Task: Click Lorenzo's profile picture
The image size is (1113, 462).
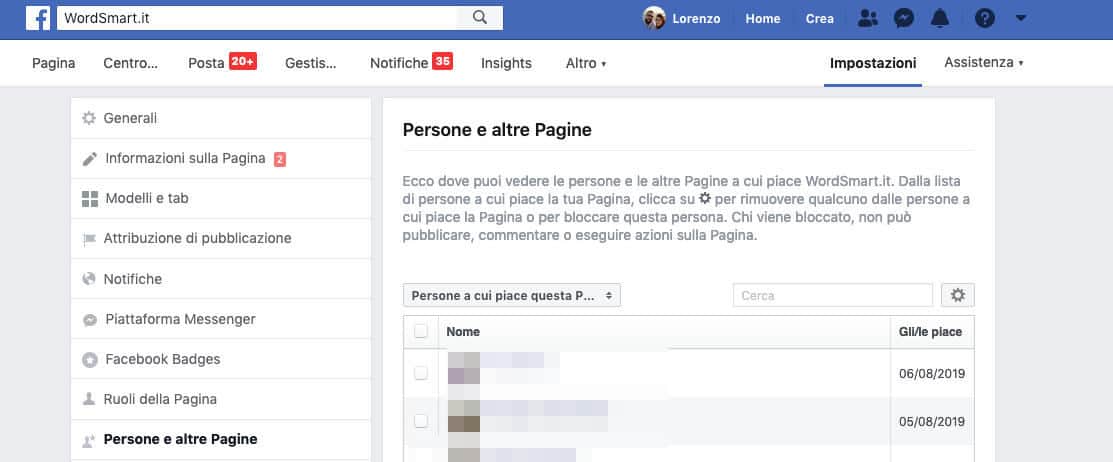Action: click(654, 18)
